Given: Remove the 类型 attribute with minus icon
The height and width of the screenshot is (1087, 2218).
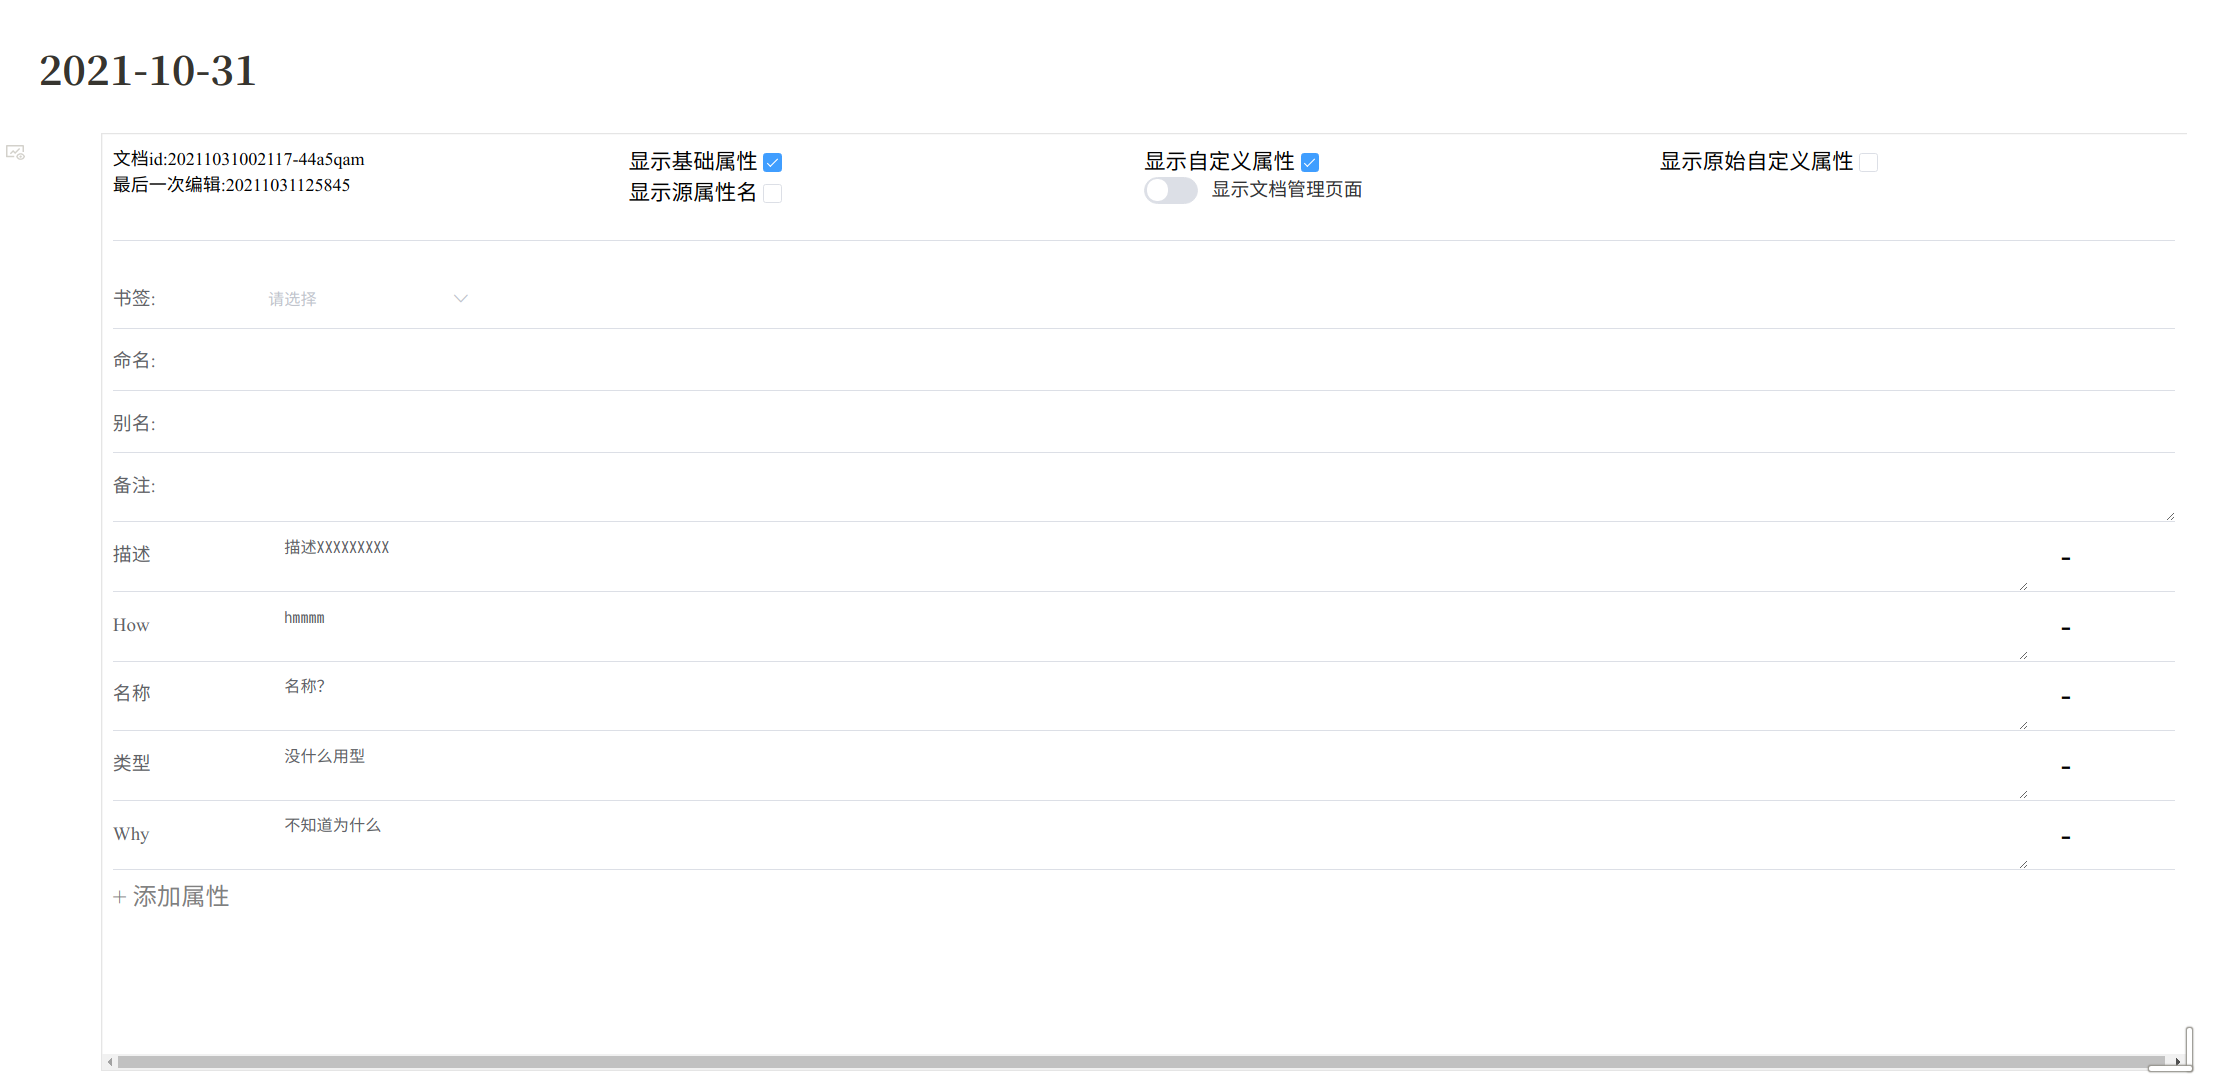Looking at the screenshot, I should 2065,767.
